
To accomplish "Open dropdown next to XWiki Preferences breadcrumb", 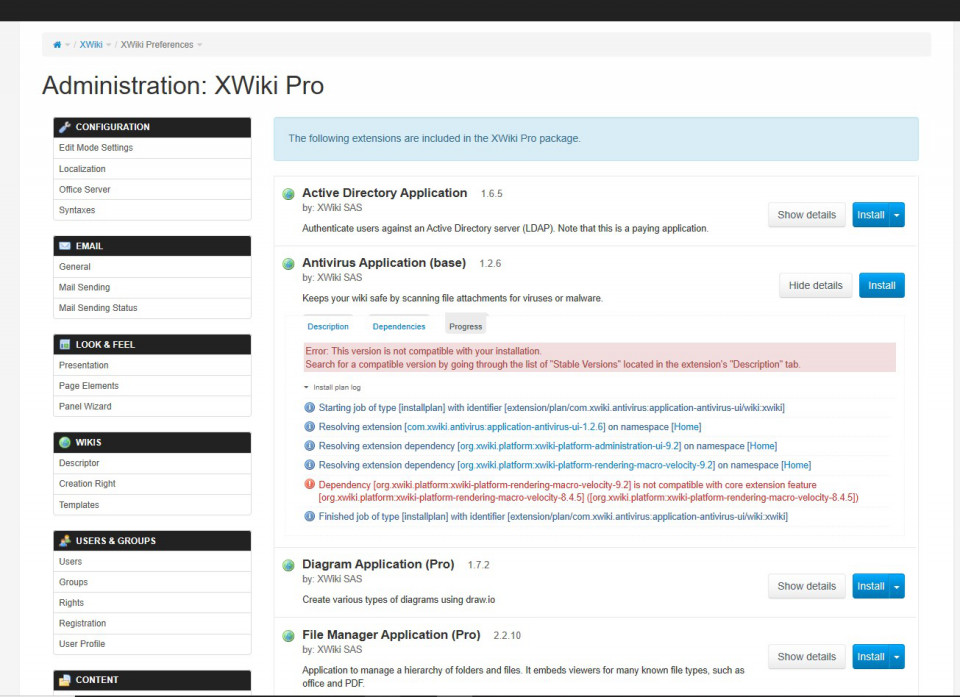I will (x=200, y=45).
